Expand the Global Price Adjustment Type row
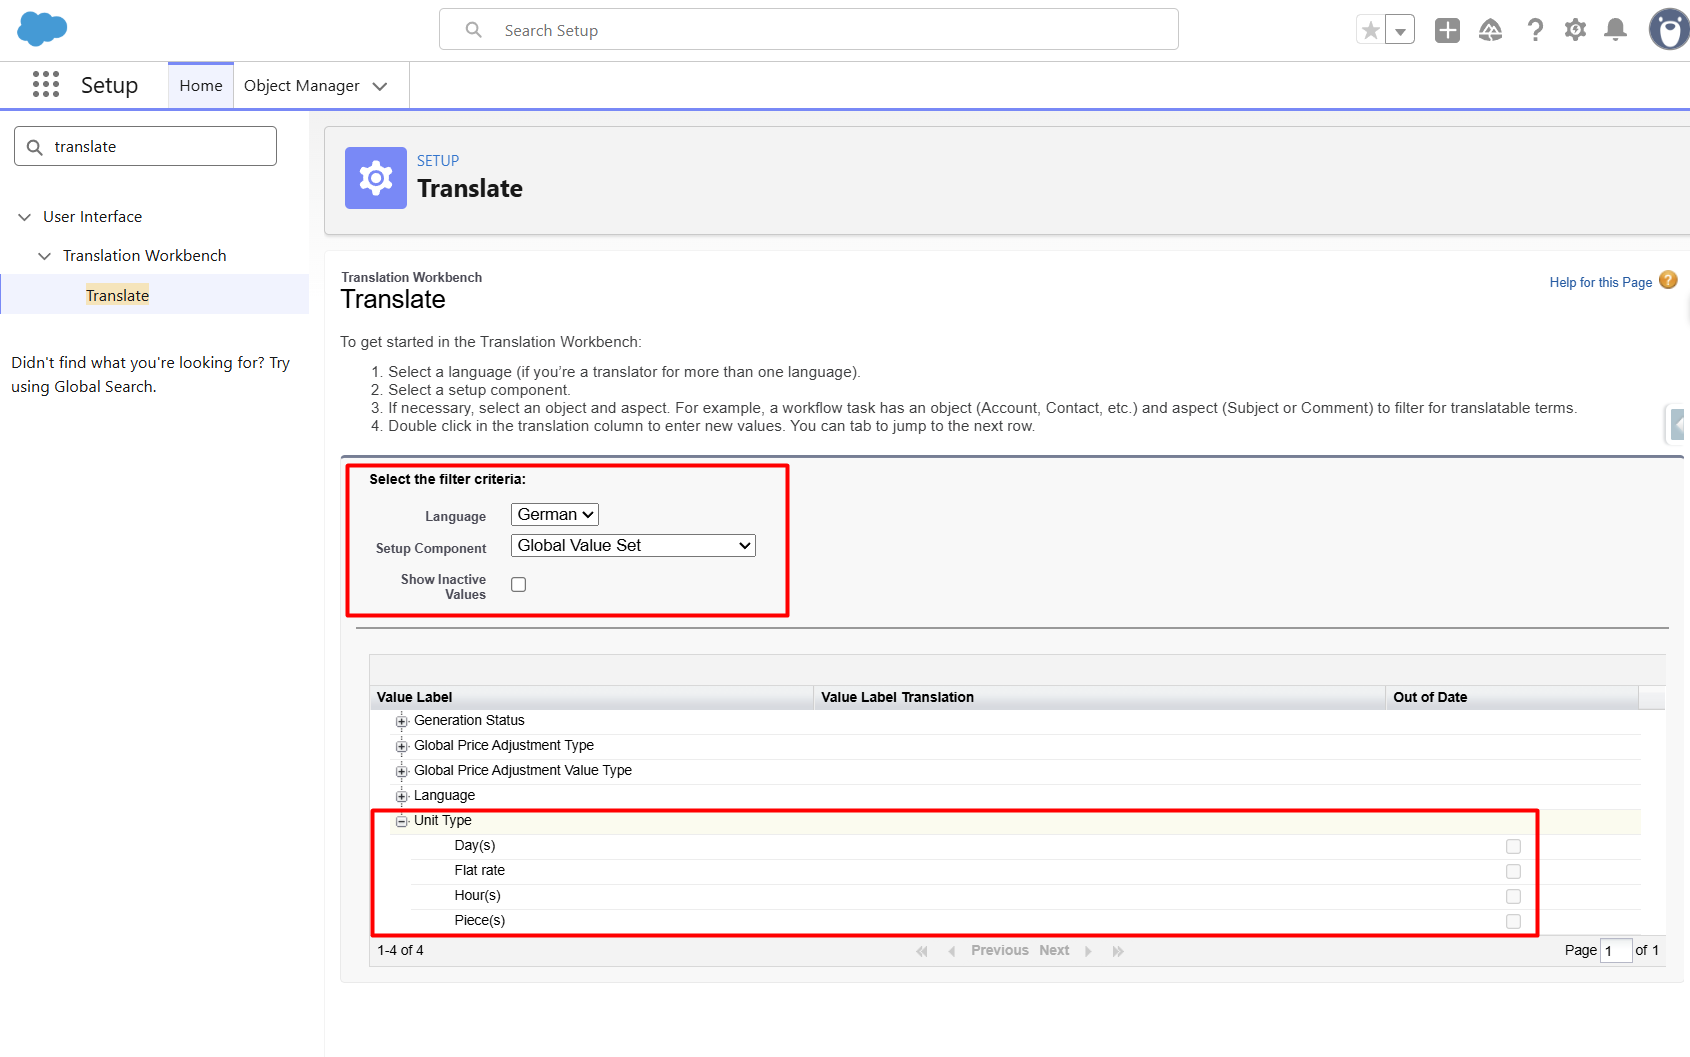This screenshot has width=1690, height=1057. tap(402, 746)
